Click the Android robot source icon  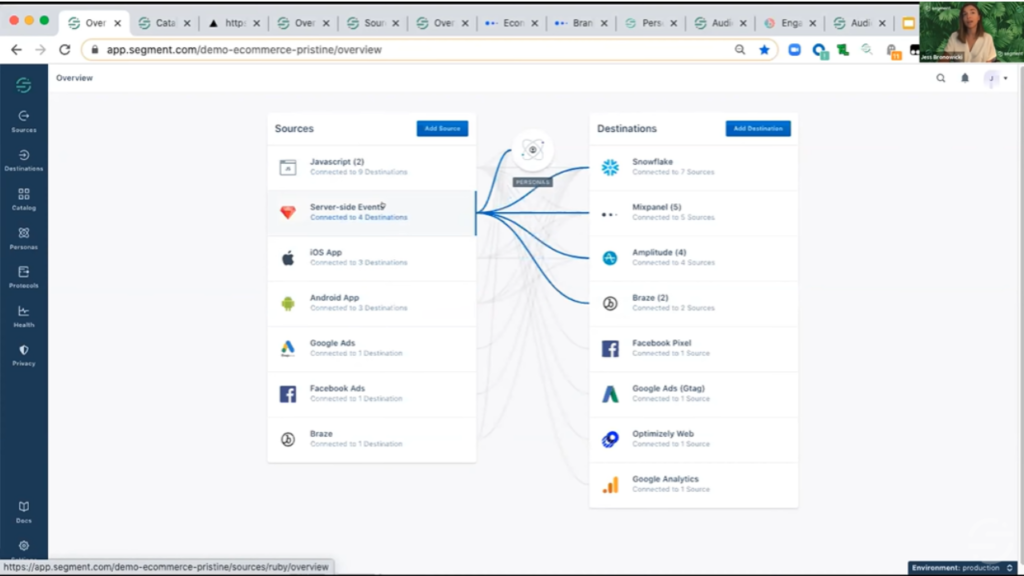[x=287, y=303]
